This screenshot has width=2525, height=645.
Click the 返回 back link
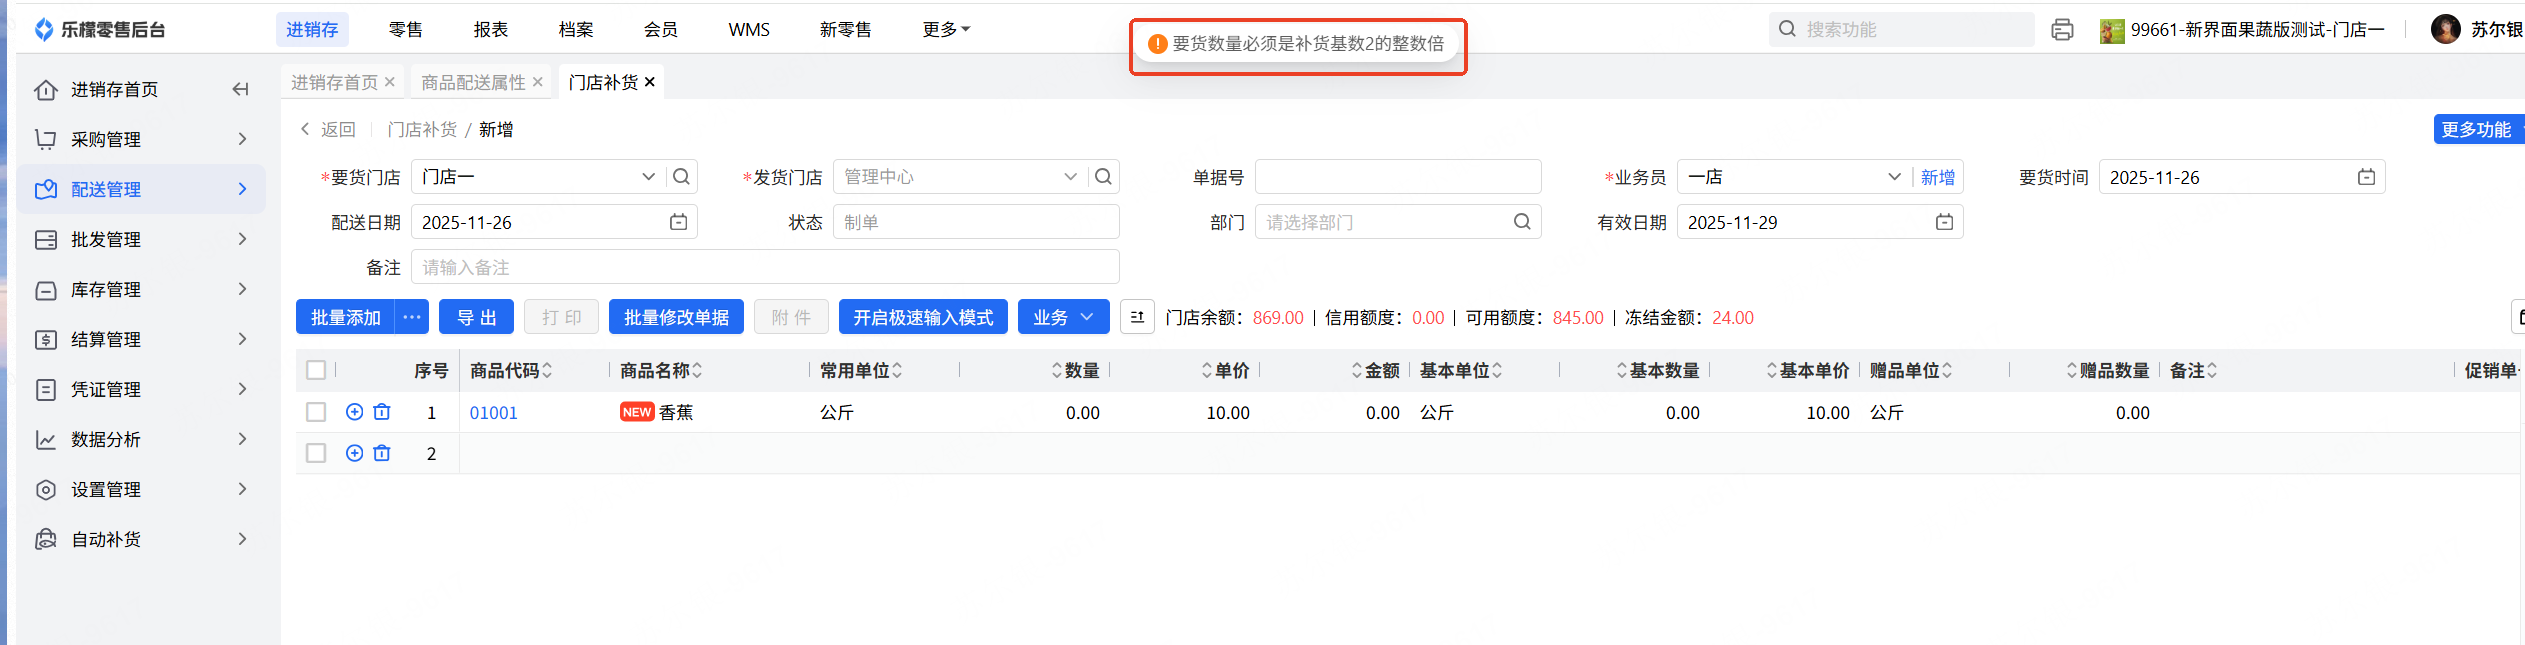point(328,129)
